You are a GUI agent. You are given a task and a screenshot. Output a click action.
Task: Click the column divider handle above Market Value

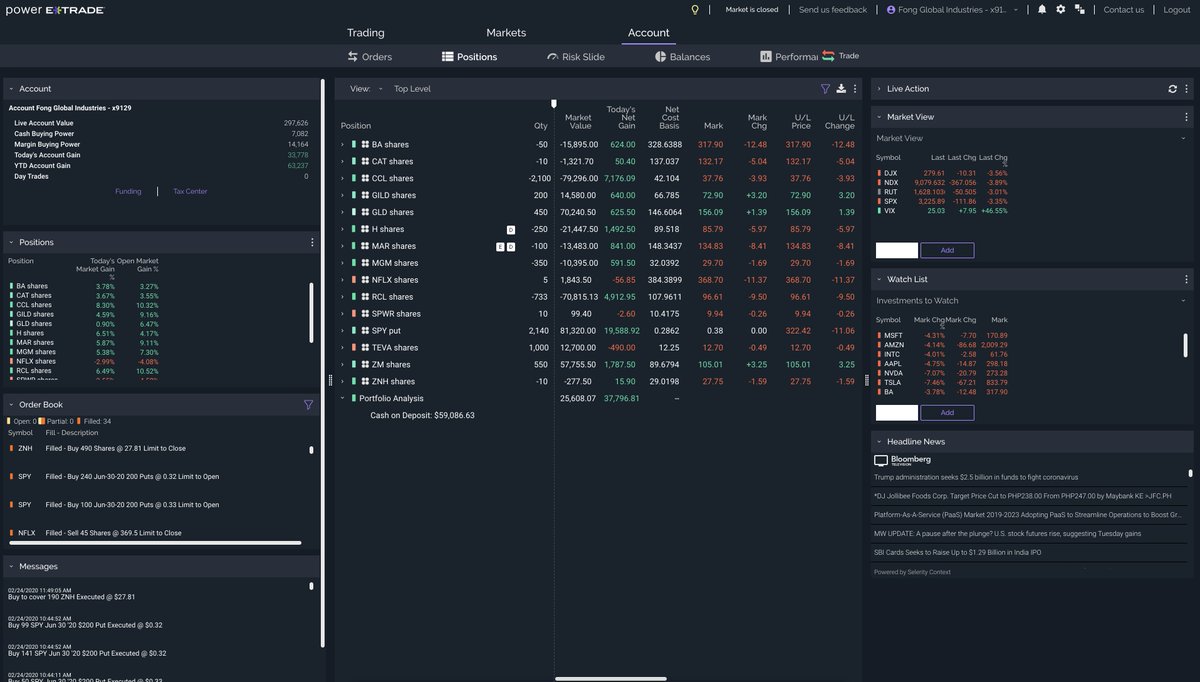coord(554,104)
